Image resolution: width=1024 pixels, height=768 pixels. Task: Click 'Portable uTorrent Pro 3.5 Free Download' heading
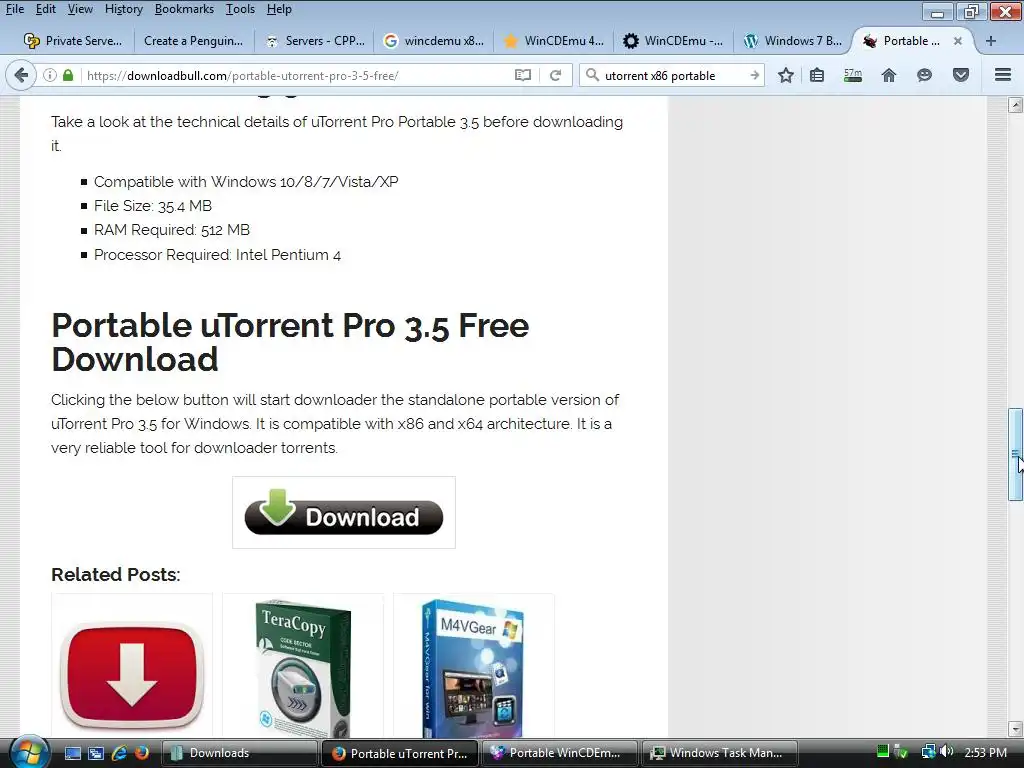290,342
